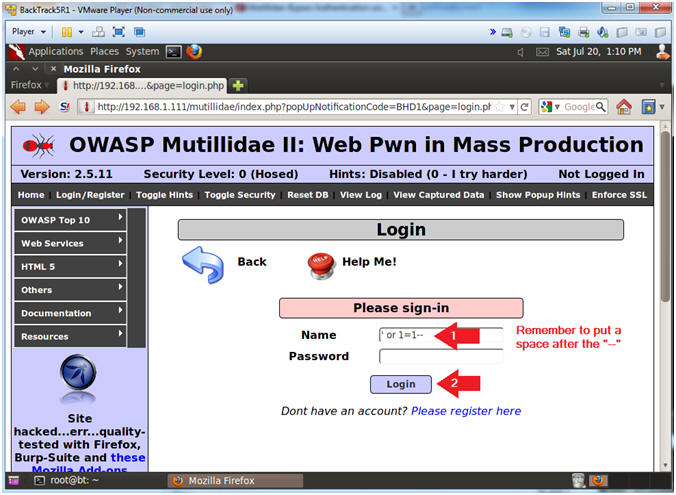Click the Mutillidae ant logo

[38, 146]
